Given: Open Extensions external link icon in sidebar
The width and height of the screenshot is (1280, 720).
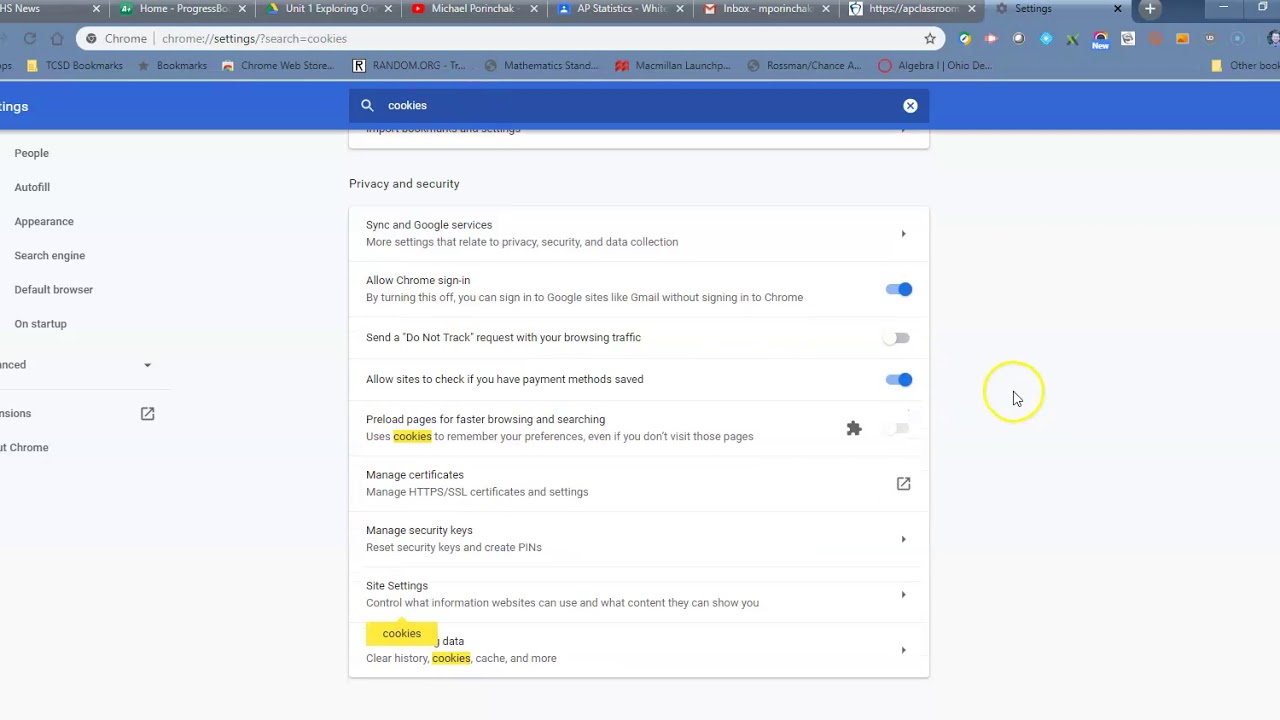Looking at the screenshot, I should click(147, 414).
